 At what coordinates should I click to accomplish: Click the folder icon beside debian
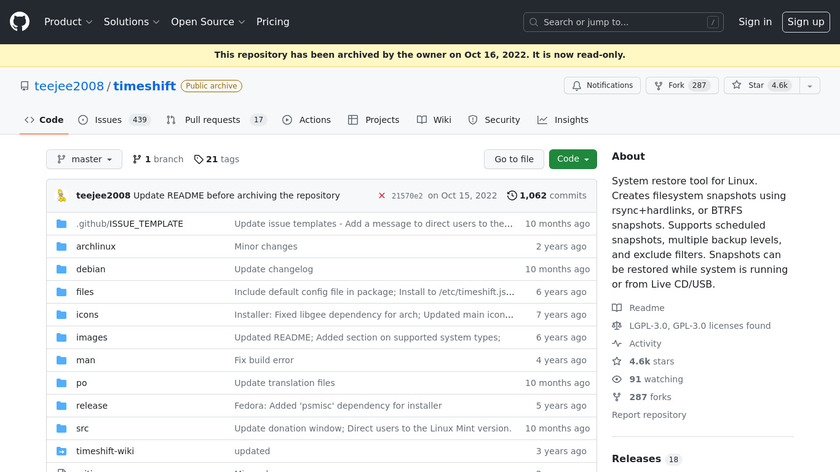pyautogui.click(x=62, y=269)
